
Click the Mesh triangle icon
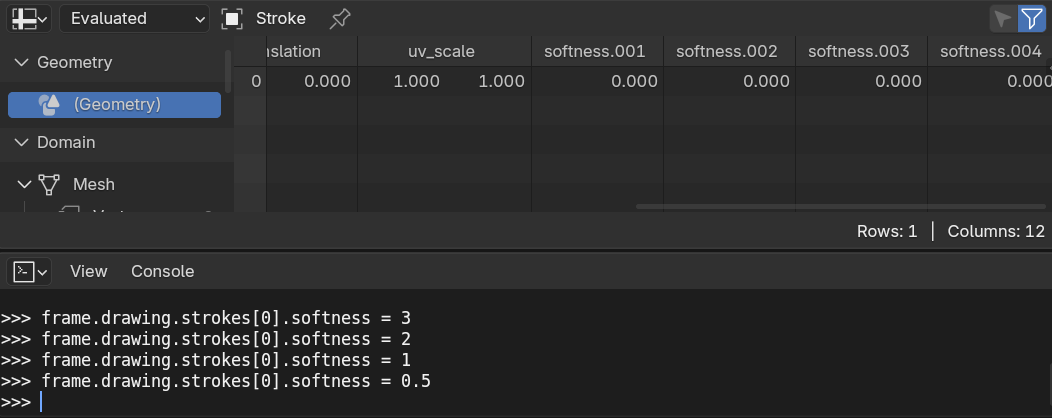click(49, 184)
